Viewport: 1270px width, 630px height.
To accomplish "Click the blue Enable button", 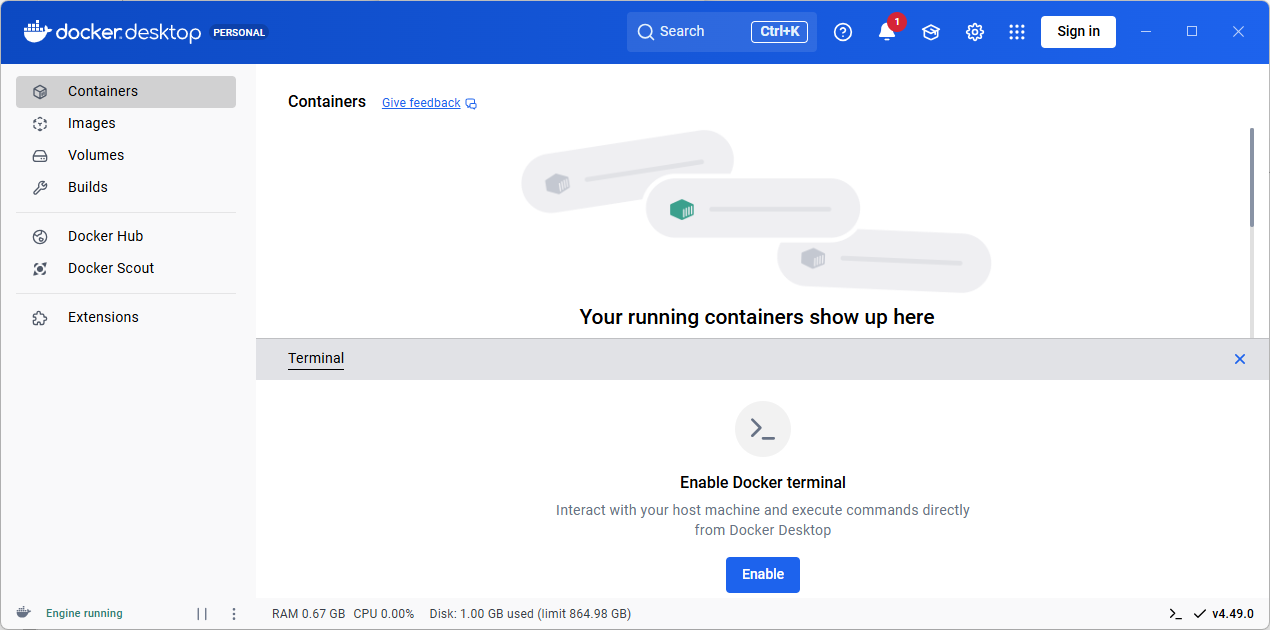I will tap(763, 574).
